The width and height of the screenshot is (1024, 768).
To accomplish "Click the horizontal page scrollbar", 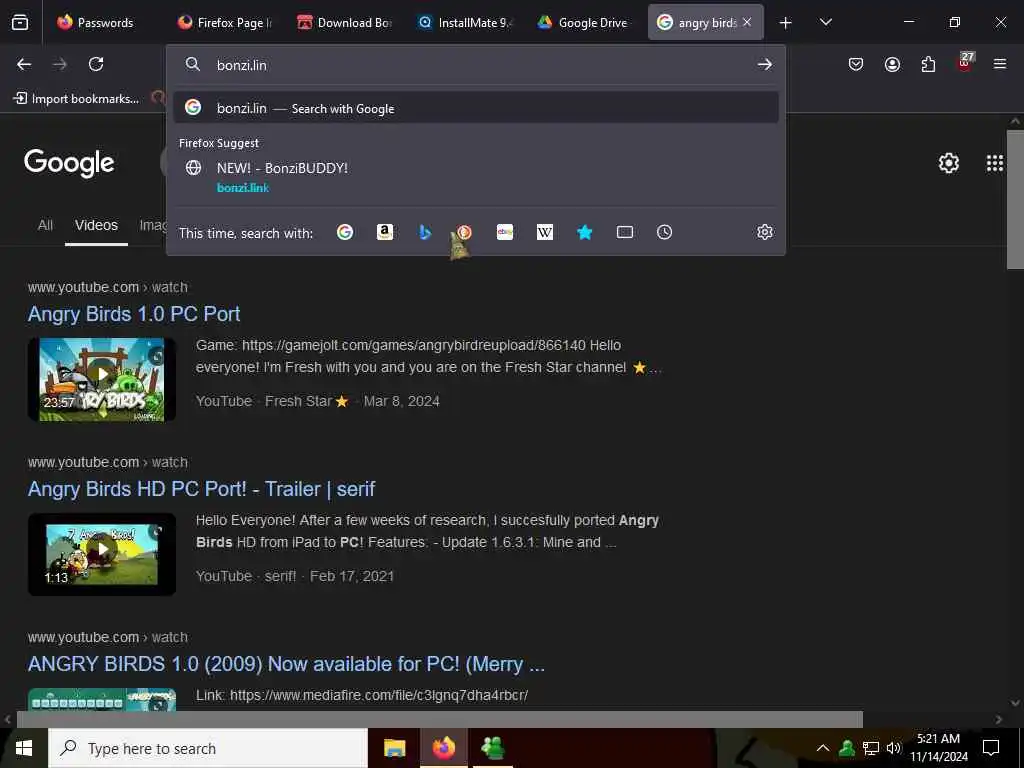I will click(x=440, y=719).
